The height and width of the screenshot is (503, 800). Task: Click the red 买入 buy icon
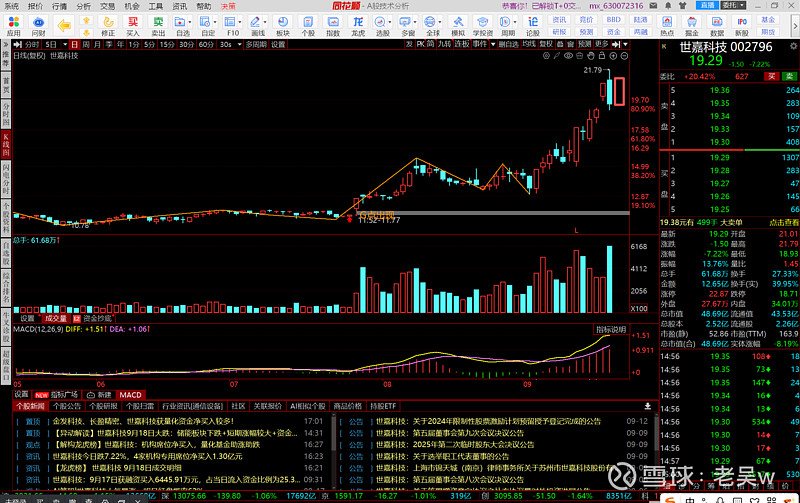point(133,25)
